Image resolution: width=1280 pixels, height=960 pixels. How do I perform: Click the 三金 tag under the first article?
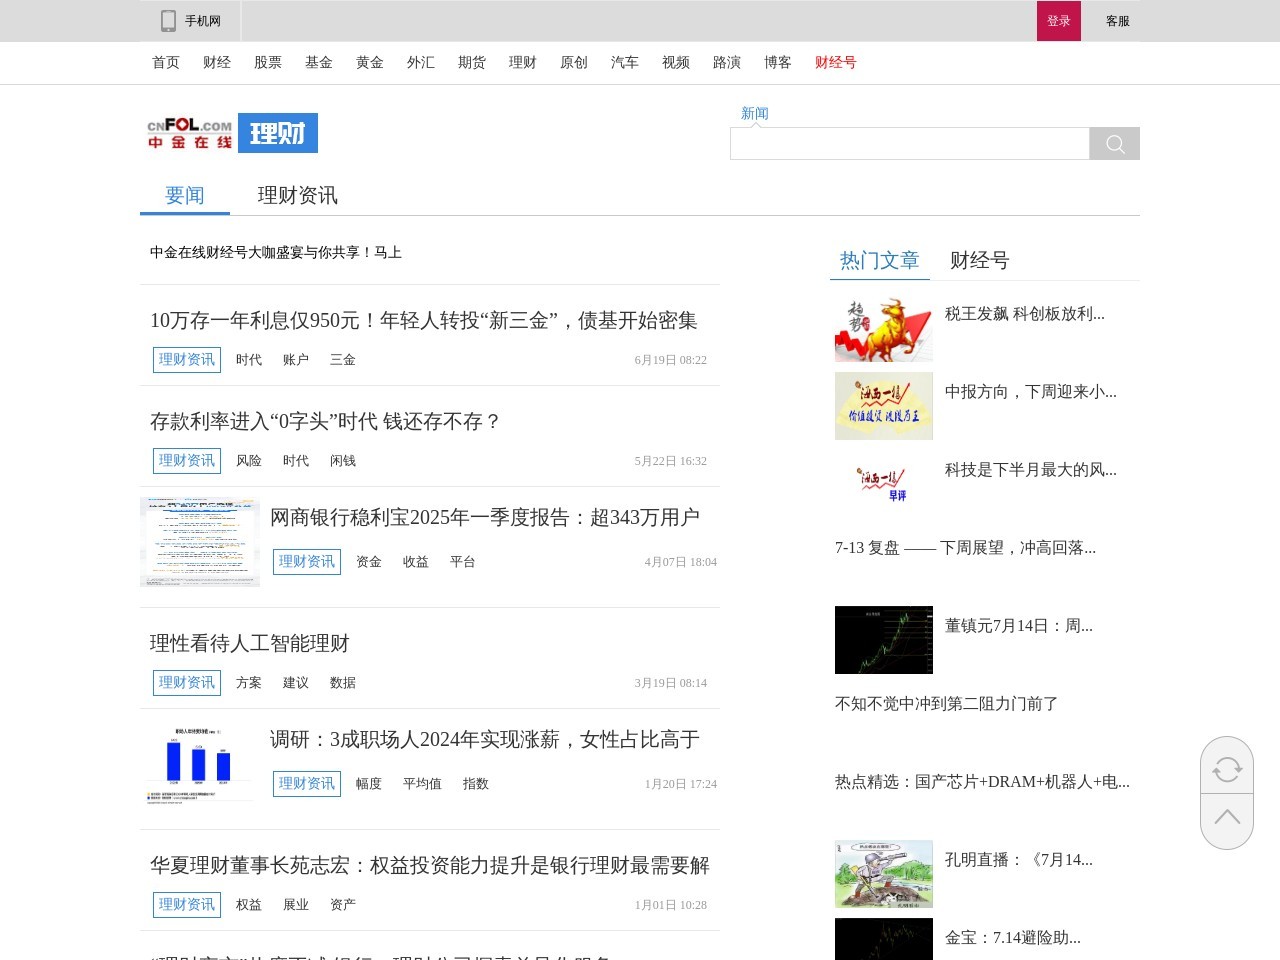click(343, 359)
